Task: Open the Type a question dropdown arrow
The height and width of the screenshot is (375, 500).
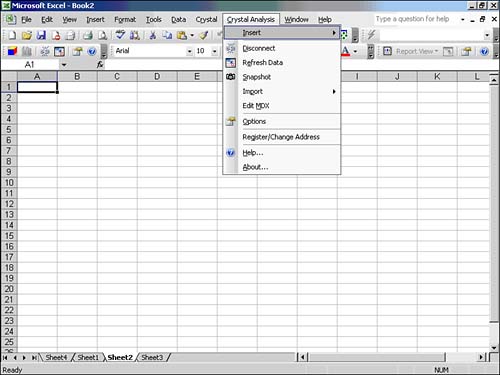Action: point(463,19)
